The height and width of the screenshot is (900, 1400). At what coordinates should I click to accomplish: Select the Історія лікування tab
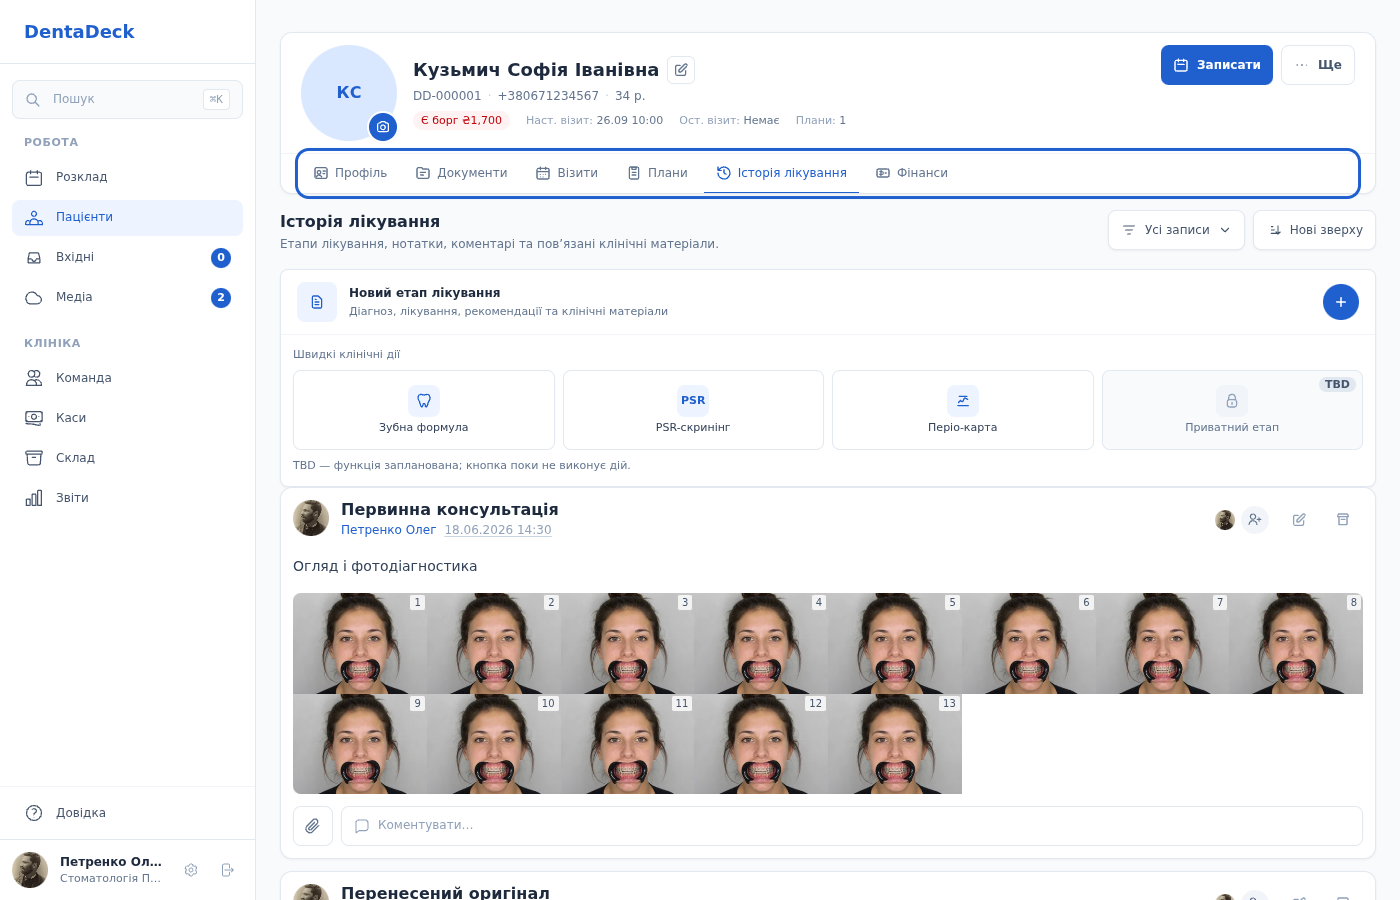782,173
